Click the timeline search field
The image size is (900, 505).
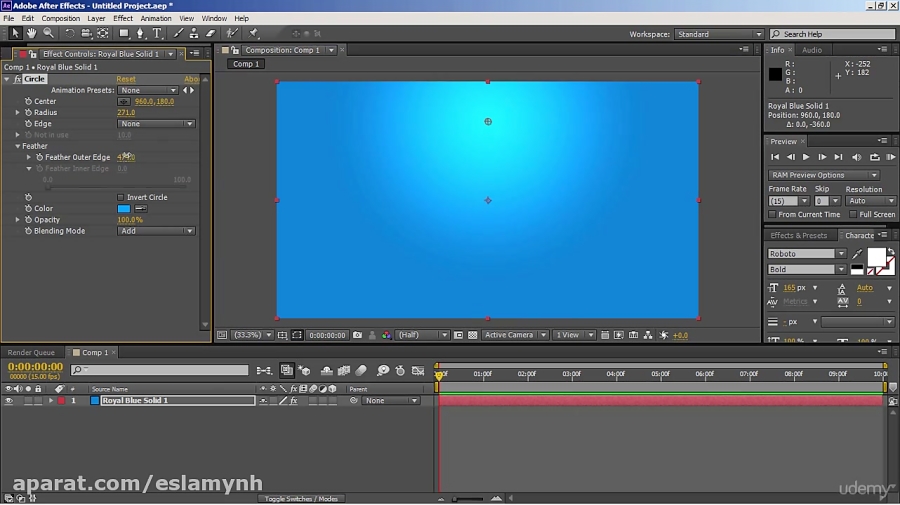(160, 371)
